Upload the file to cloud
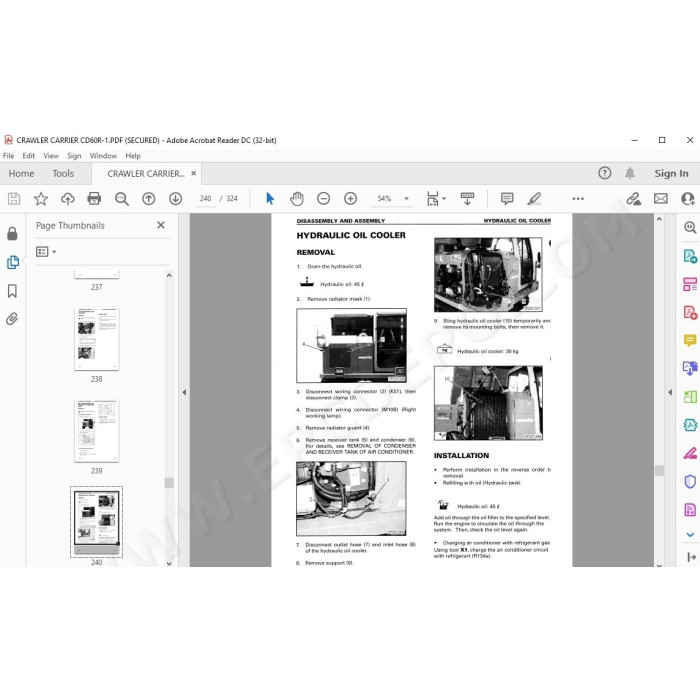The height and width of the screenshot is (700, 700). (x=67, y=199)
